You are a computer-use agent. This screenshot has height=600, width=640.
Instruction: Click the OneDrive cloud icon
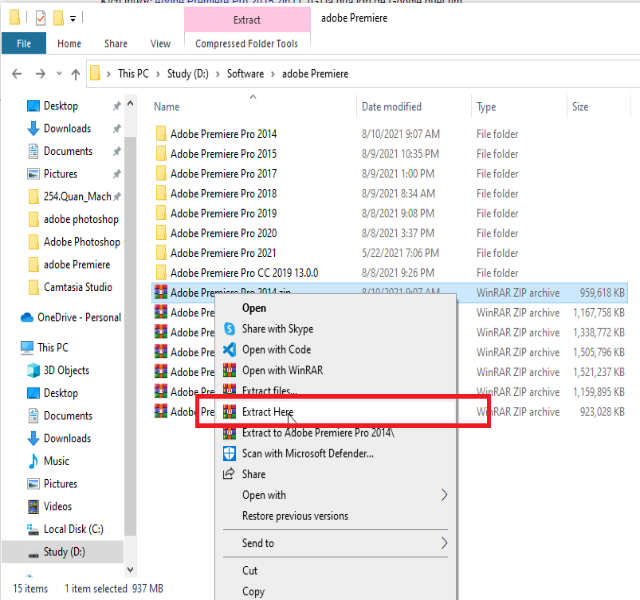[x=27, y=317]
